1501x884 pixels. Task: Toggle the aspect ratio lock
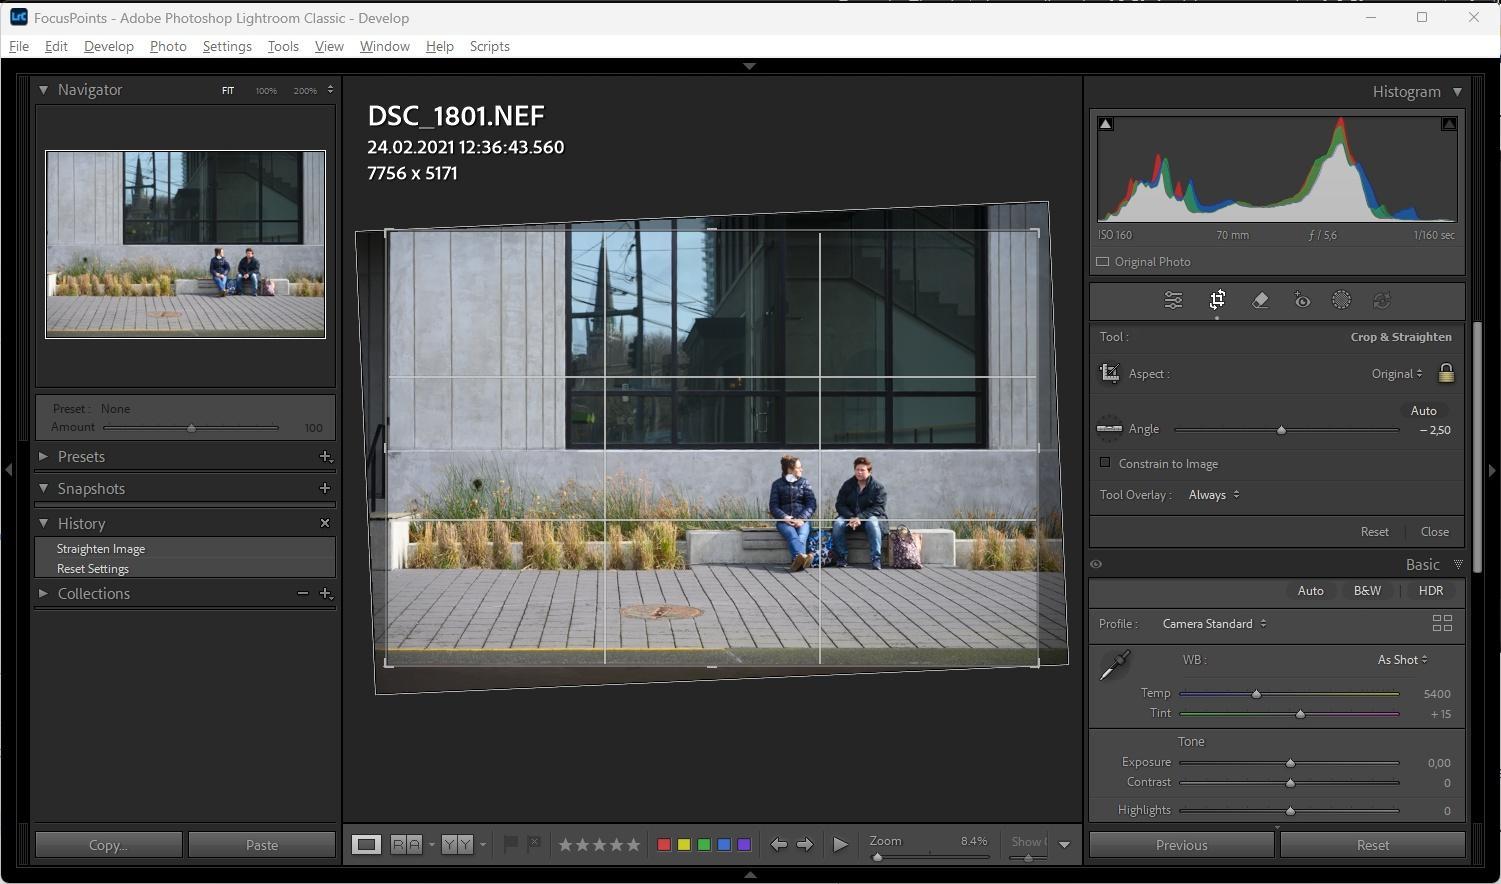(1446, 373)
